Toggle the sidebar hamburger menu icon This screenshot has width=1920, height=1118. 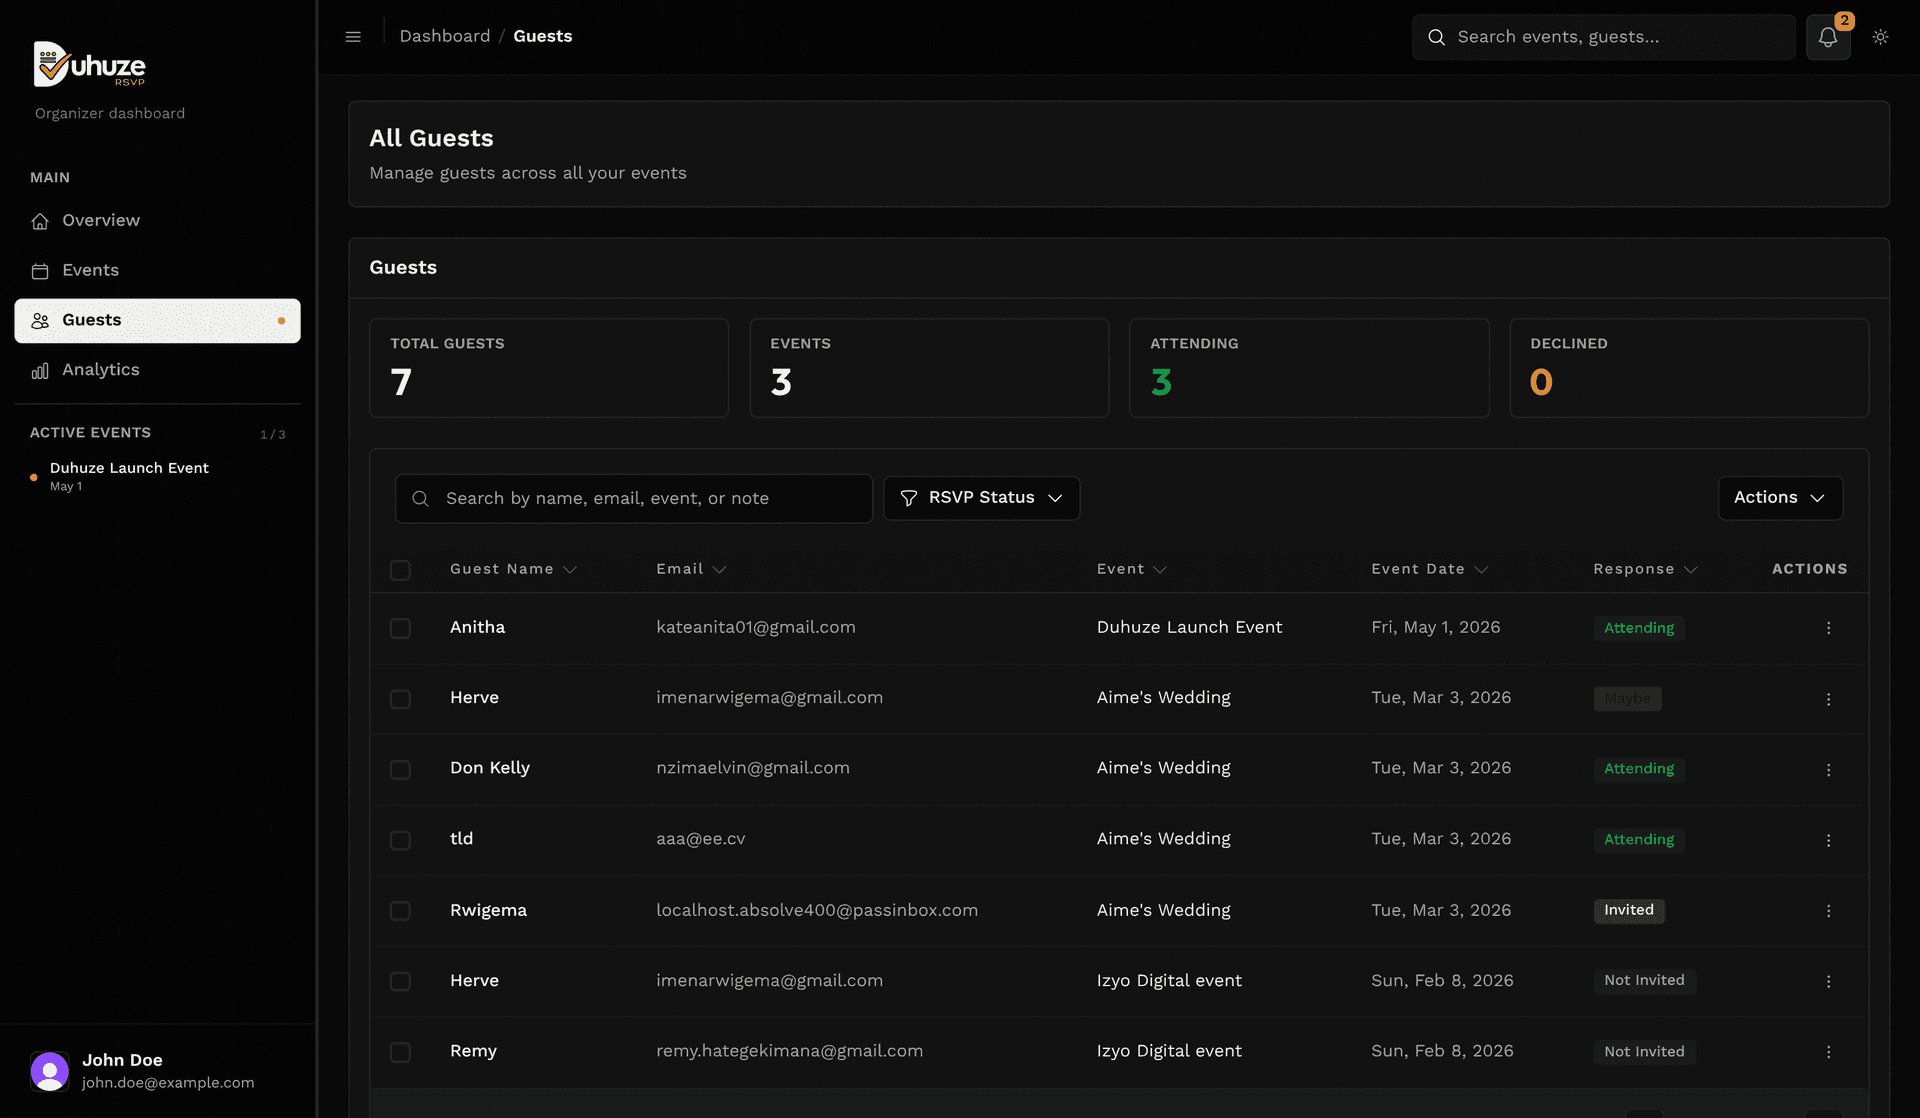pyautogui.click(x=353, y=37)
